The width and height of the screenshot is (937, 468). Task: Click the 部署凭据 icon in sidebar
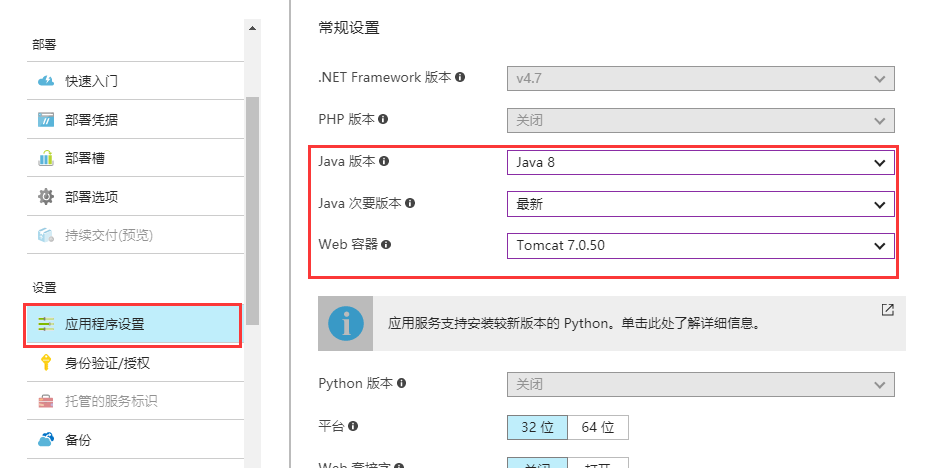45,120
